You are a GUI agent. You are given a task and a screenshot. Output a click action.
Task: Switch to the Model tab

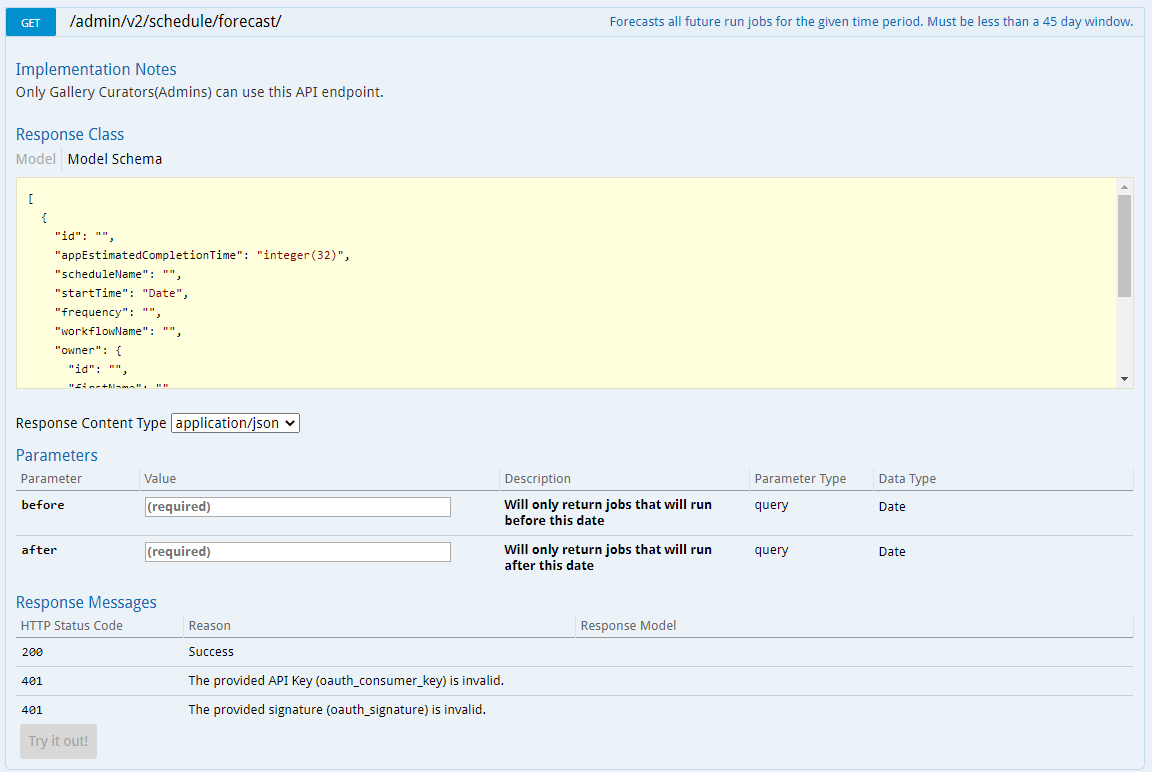(35, 159)
